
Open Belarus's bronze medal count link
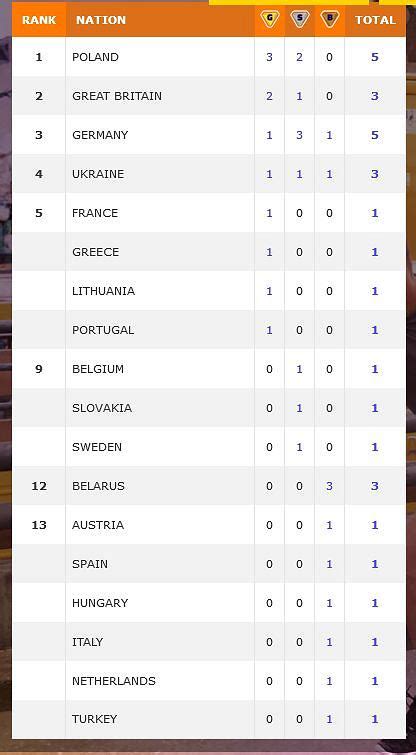[x=329, y=486]
